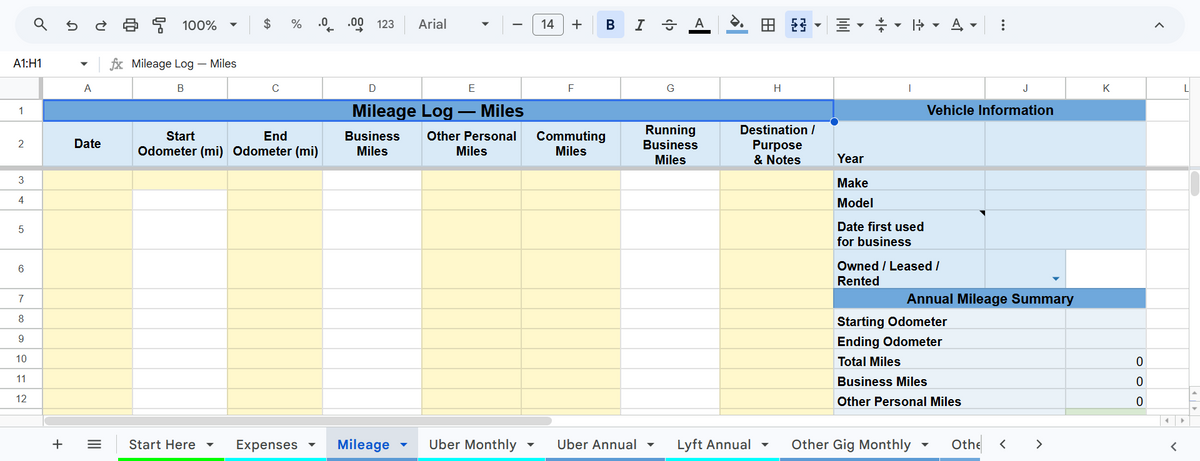The image size is (1200, 461).
Task: Open the Uber Annual tab dropdown arrow
Action: pos(651,445)
